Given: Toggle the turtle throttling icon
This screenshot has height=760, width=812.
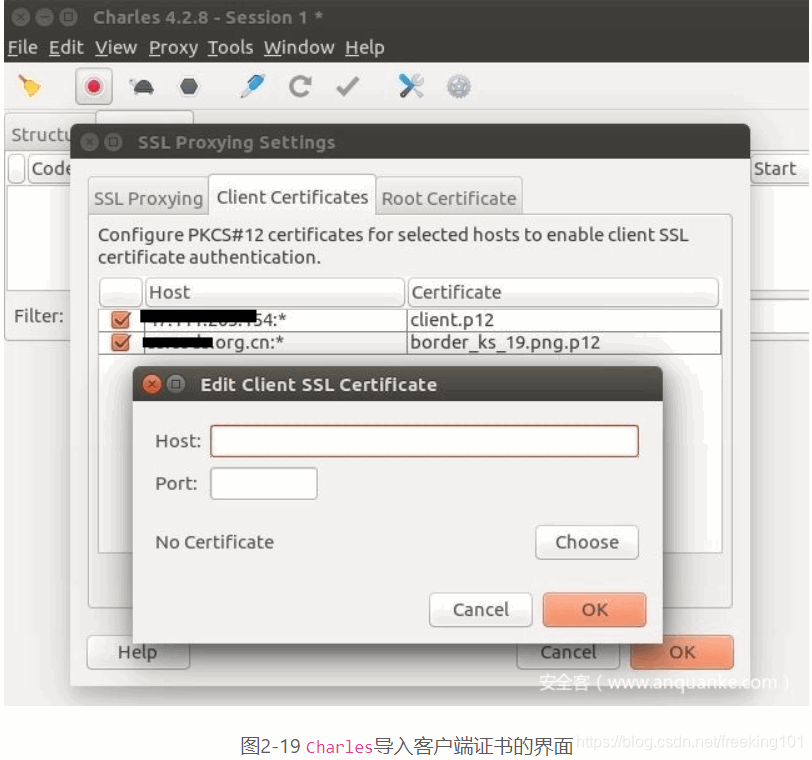Looking at the screenshot, I should click(x=141, y=86).
